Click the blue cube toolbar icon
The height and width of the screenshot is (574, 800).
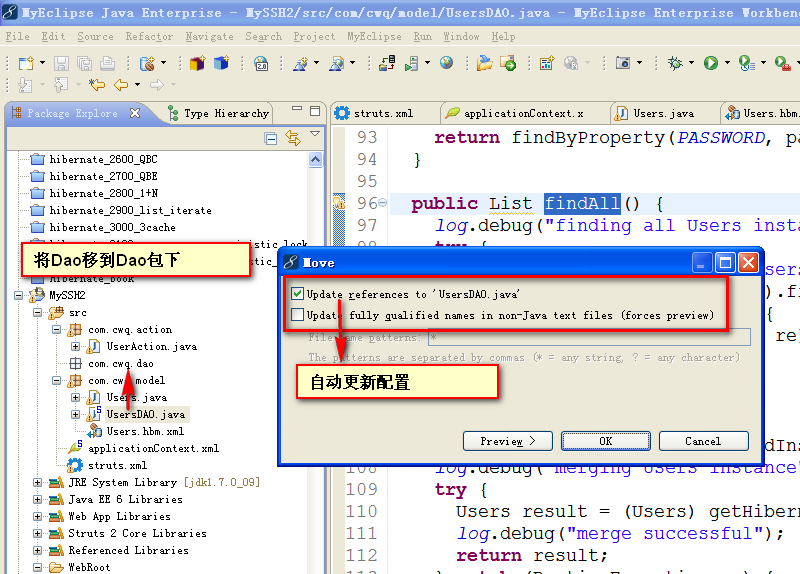pyautogui.click(x=221, y=63)
